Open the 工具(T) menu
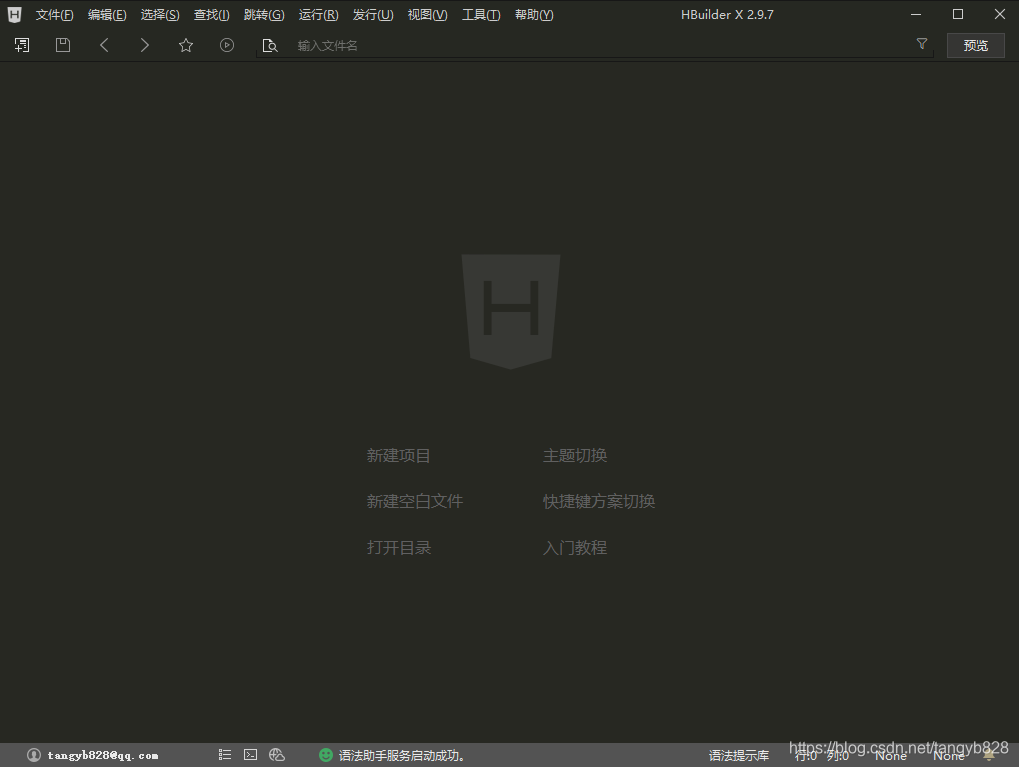The height and width of the screenshot is (767, 1019). click(481, 14)
